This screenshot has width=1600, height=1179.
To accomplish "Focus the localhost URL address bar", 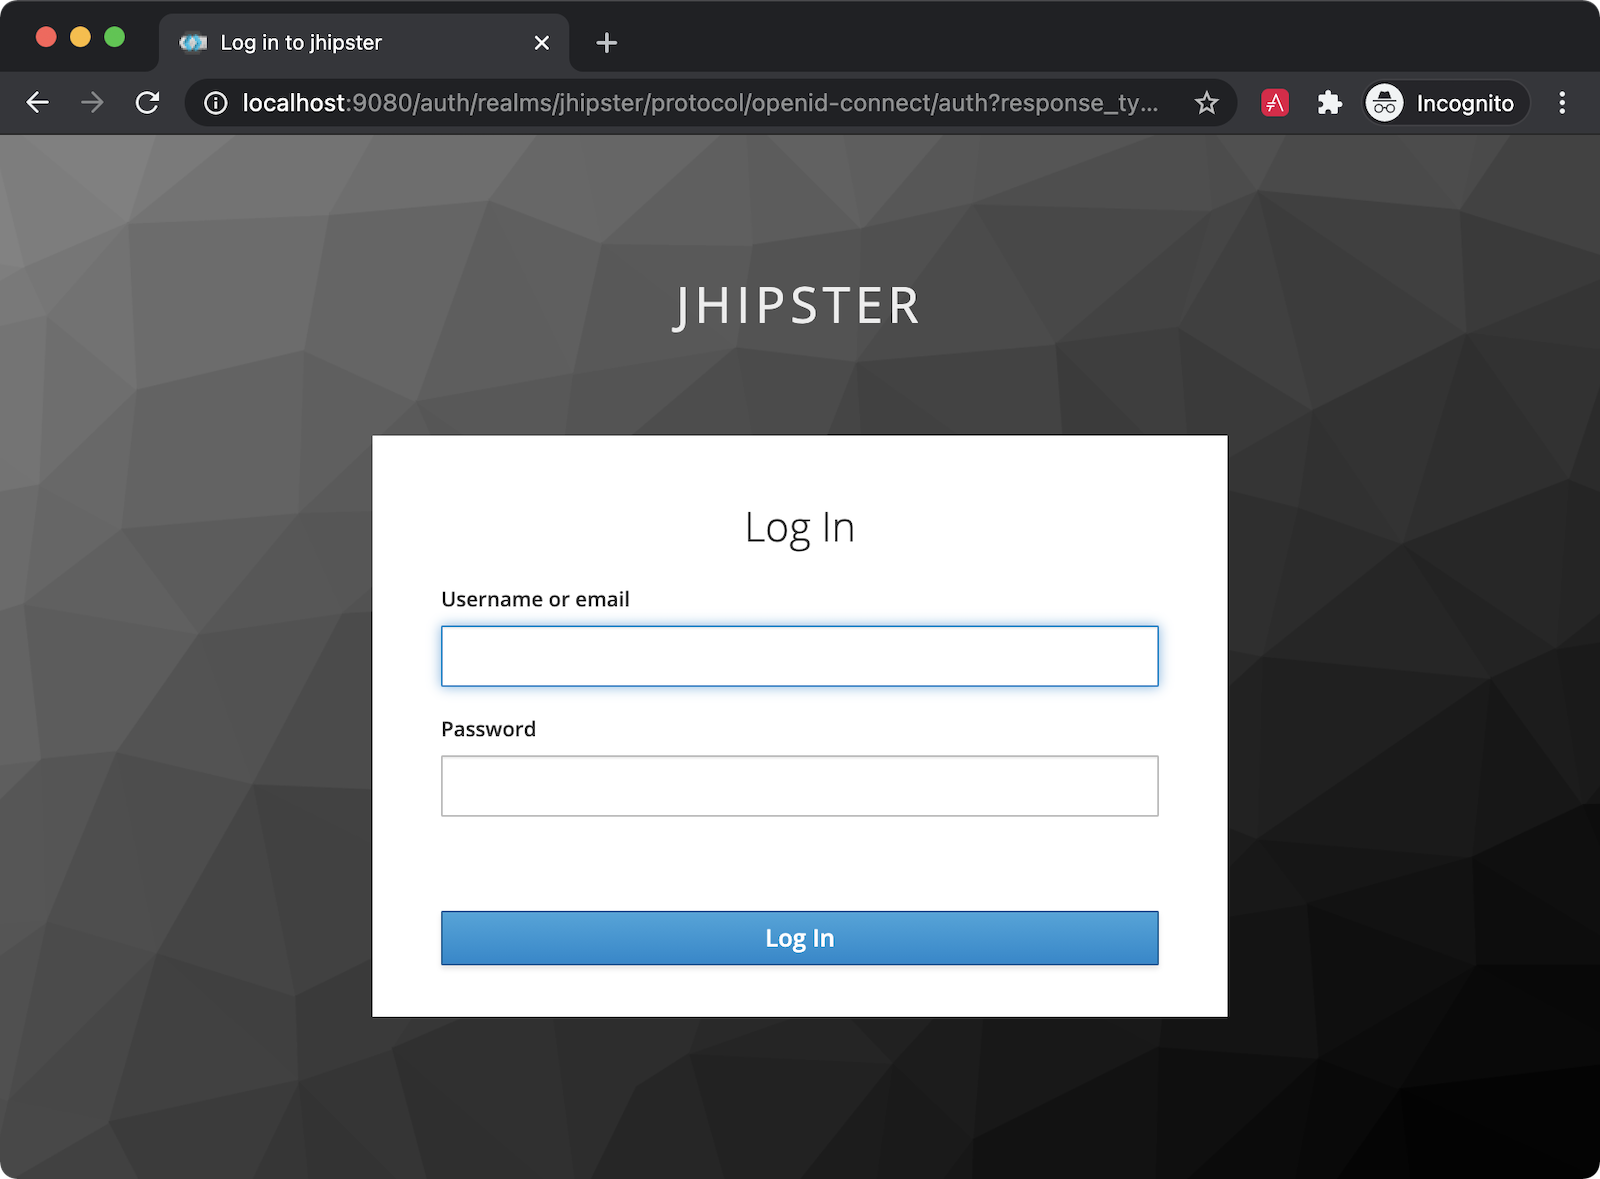I will click(x=700, y=103).
